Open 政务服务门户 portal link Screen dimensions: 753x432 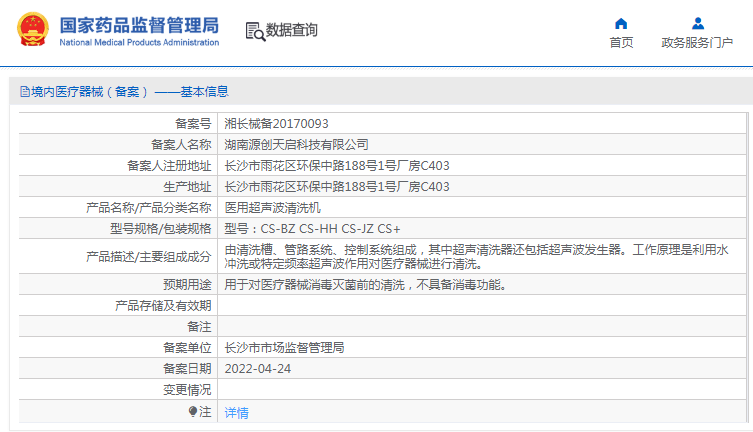tap(697, 43)
